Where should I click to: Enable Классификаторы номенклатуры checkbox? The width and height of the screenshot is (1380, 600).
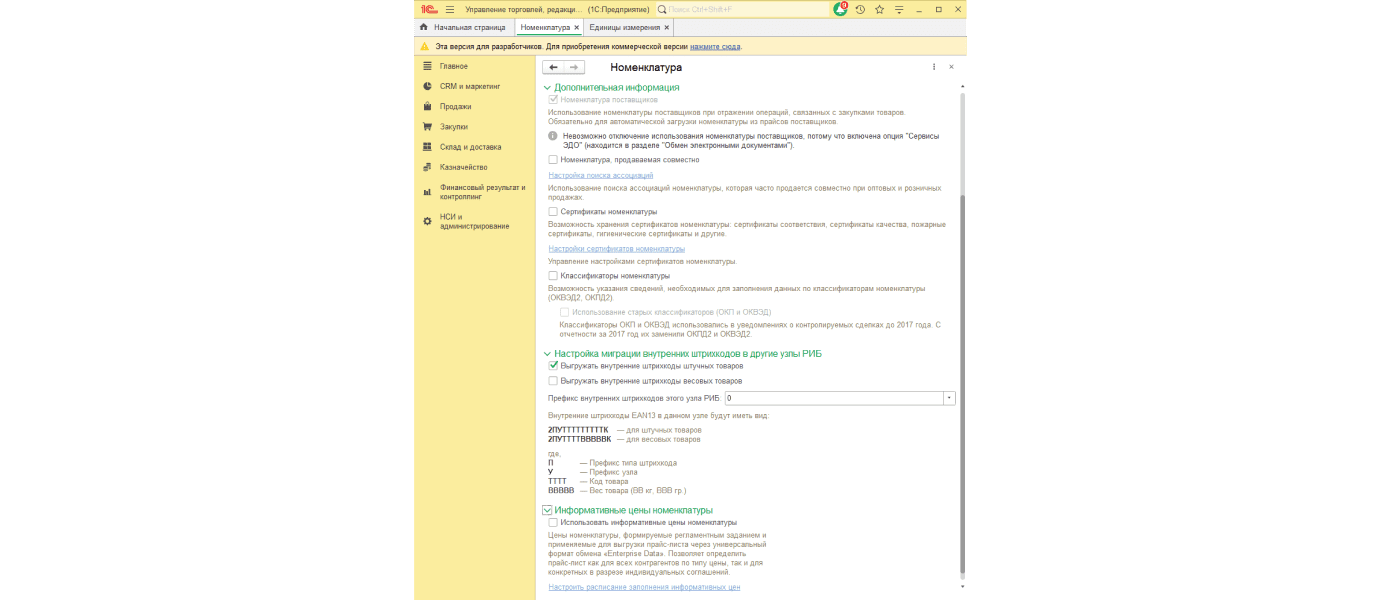click(553, 276)
